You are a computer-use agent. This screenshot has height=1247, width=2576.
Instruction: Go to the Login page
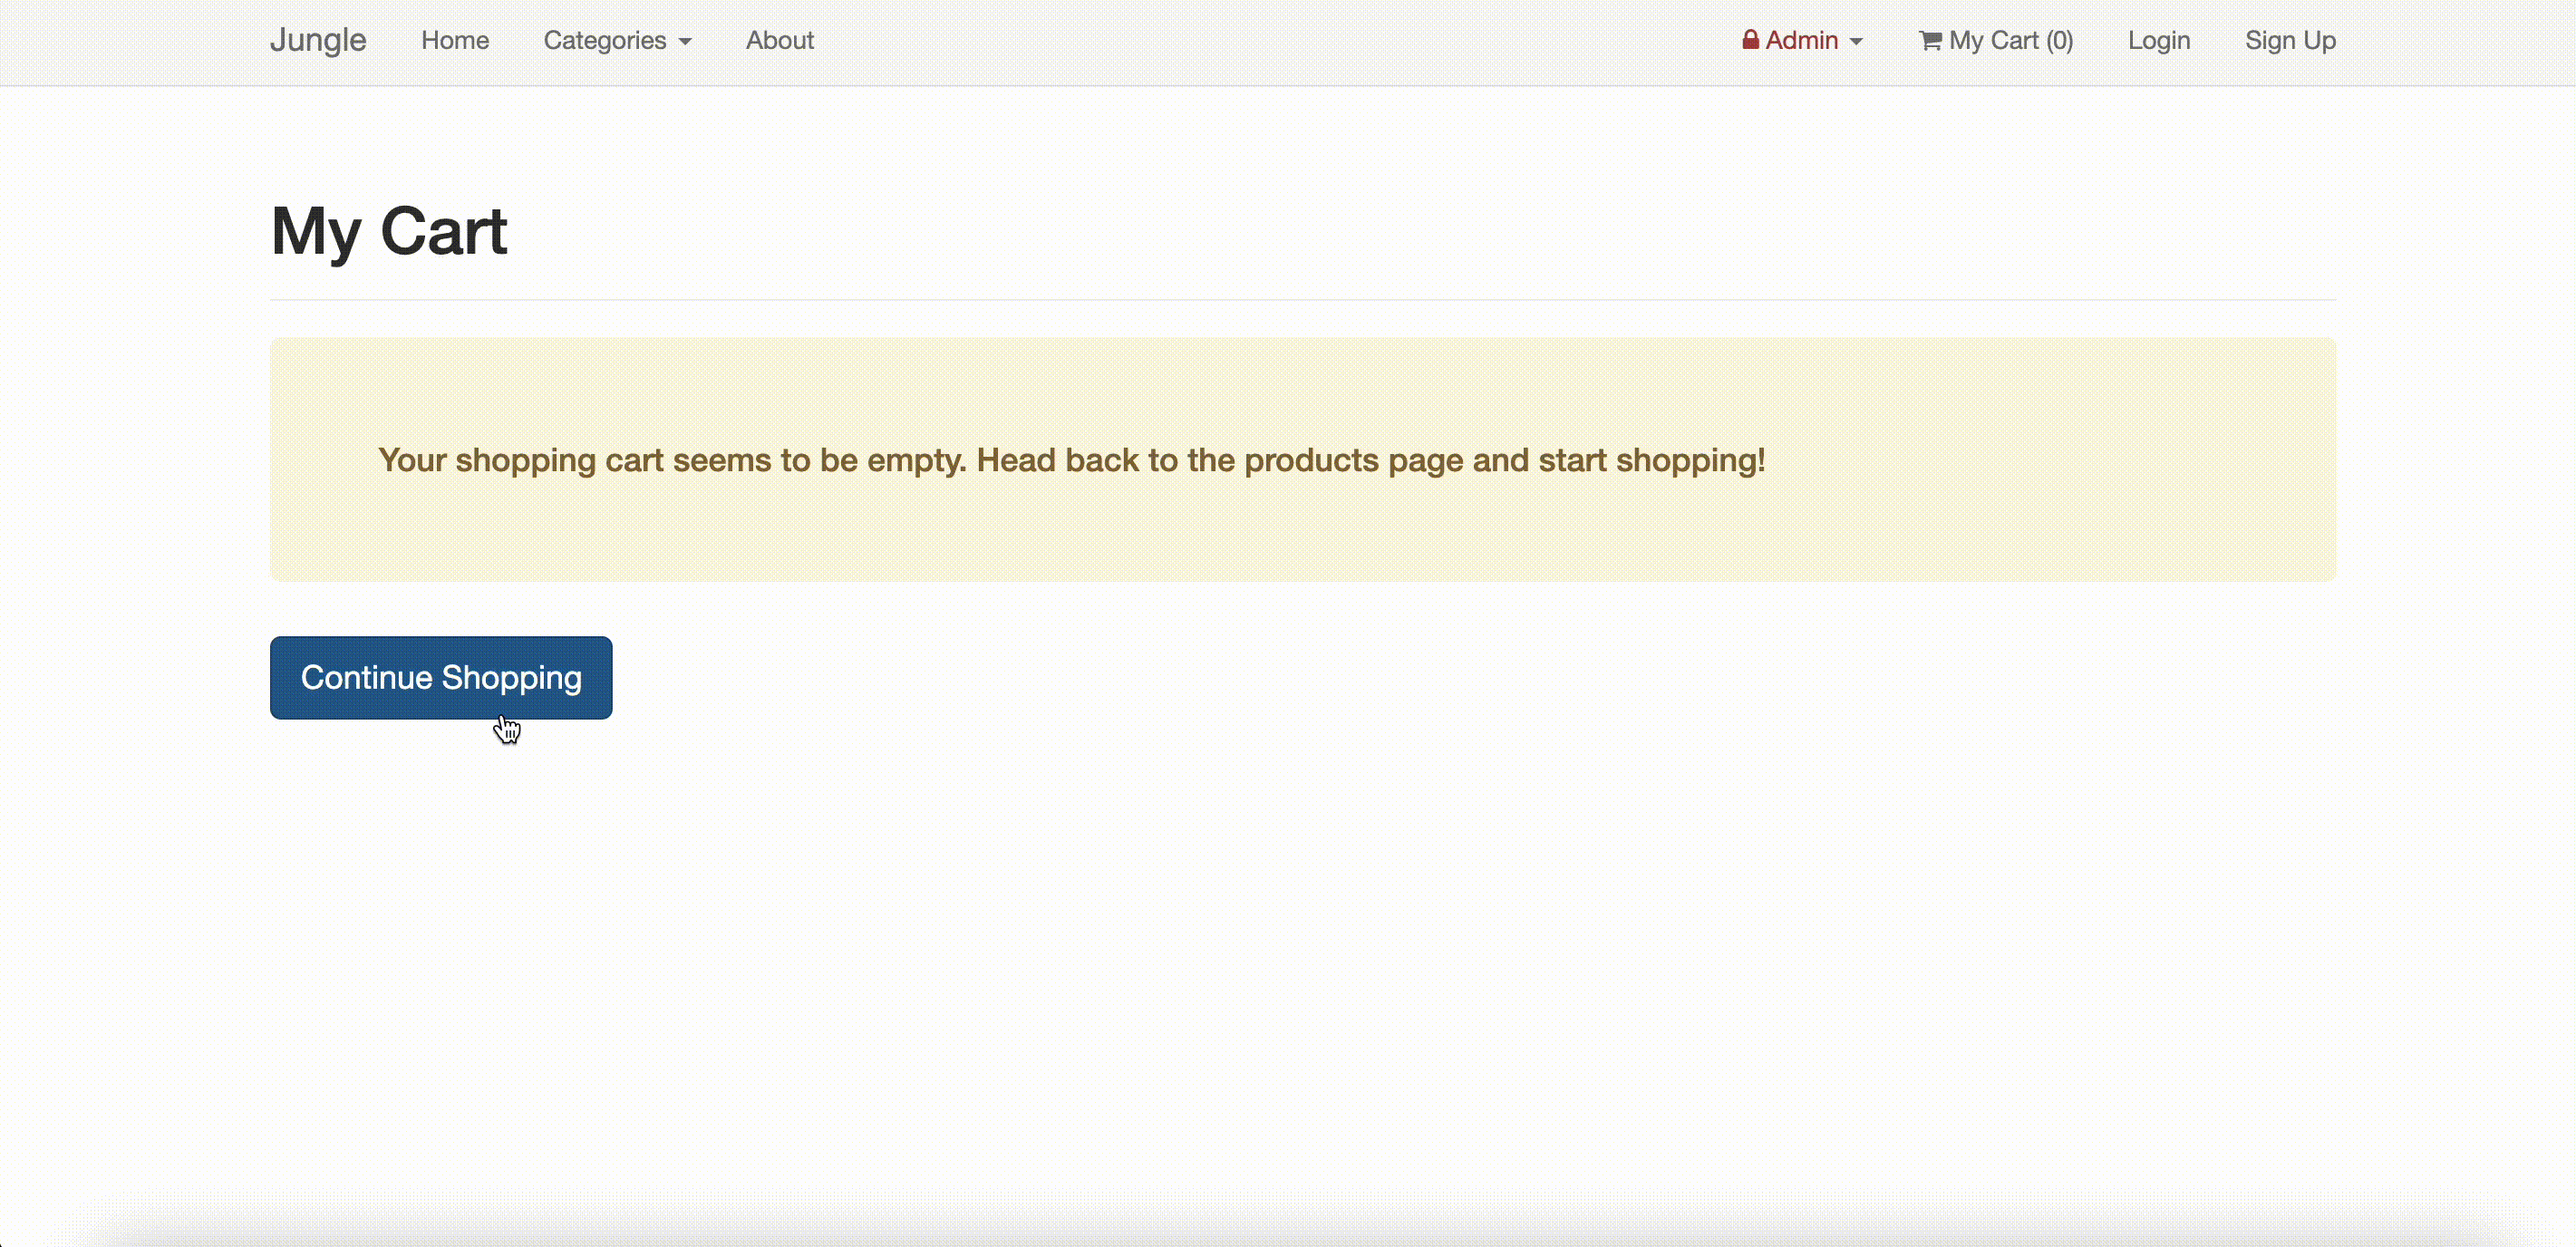pos(2159,40)
